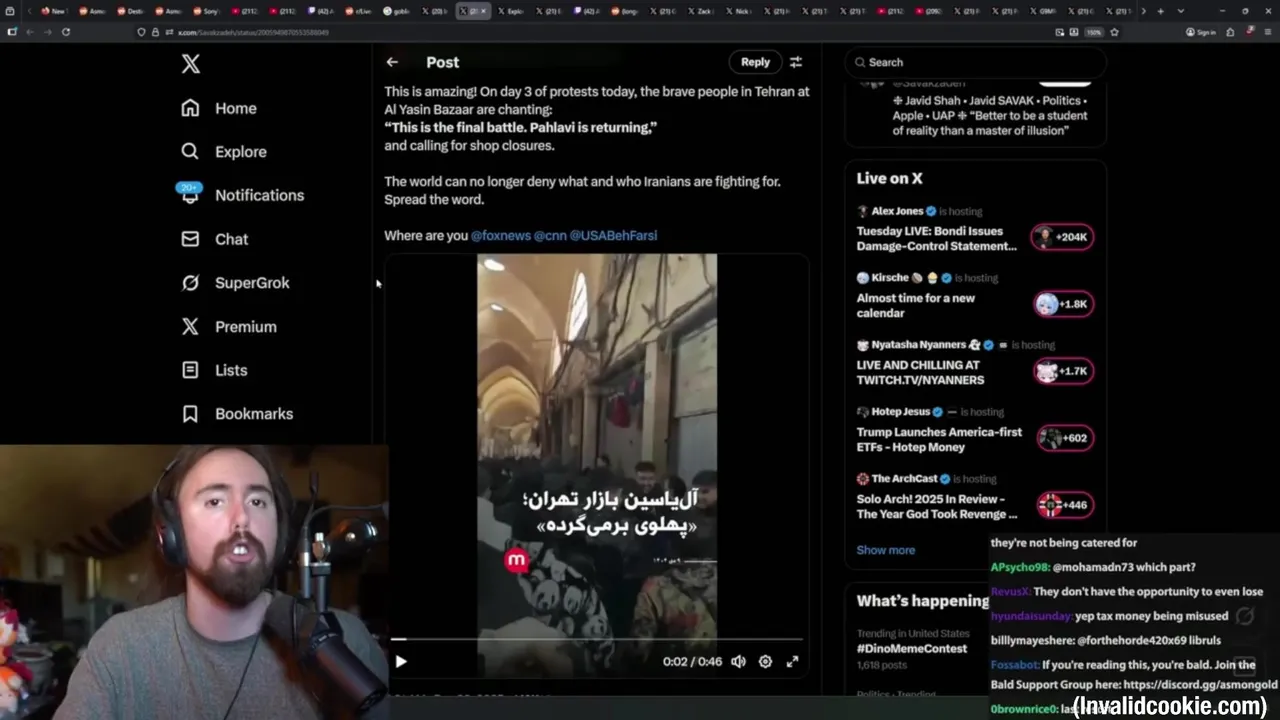
Task: Bookmark this page with the star icon
Action: (1114, 32)
